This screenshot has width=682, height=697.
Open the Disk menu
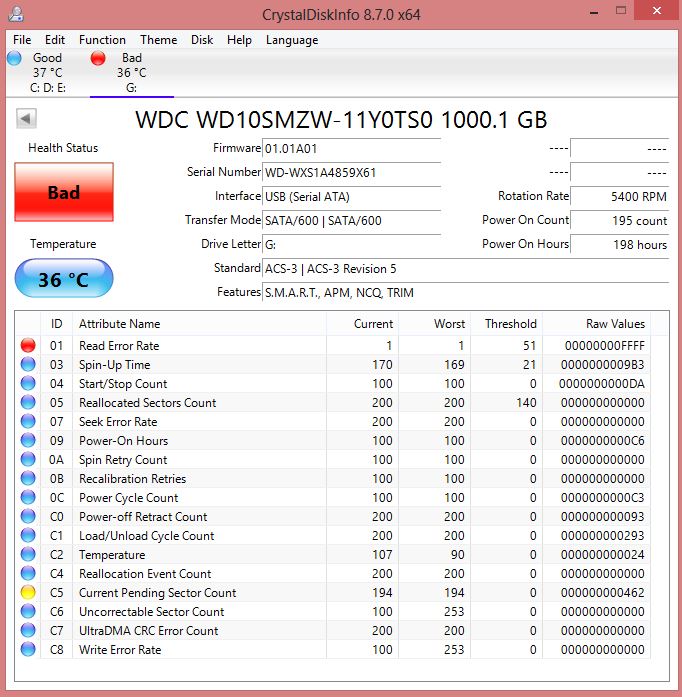[202, 40]
